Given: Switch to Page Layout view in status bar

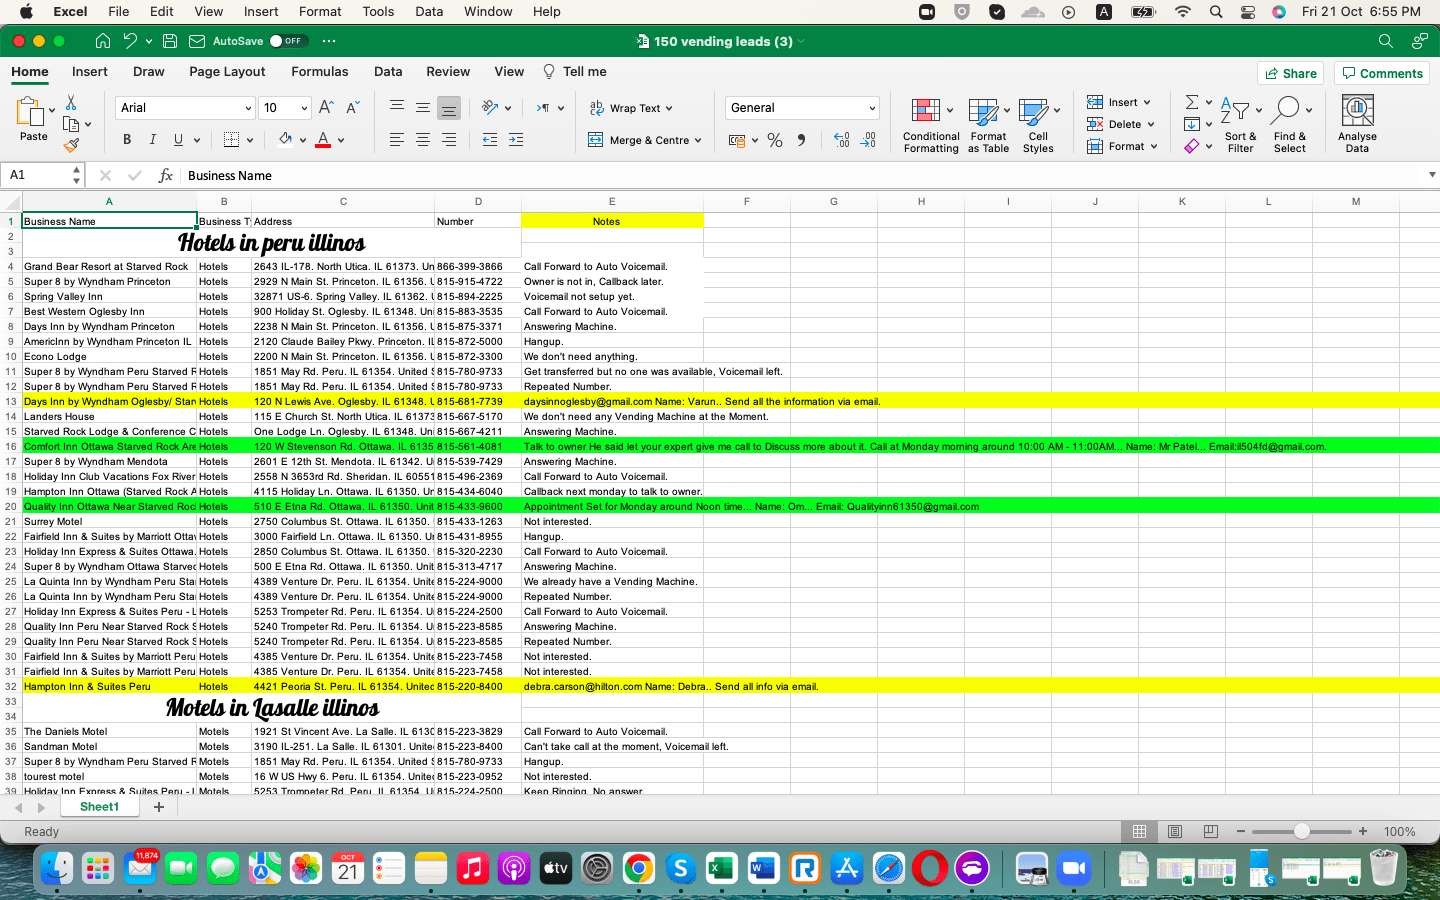Looking at the screenshot, I should tap(1175, 832).
